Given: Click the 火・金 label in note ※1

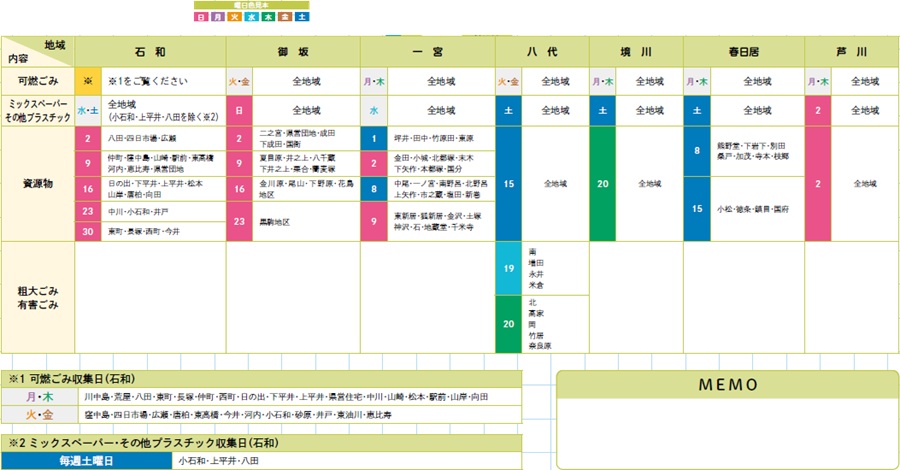Looking at the screenshot, I should click(41, 414).
